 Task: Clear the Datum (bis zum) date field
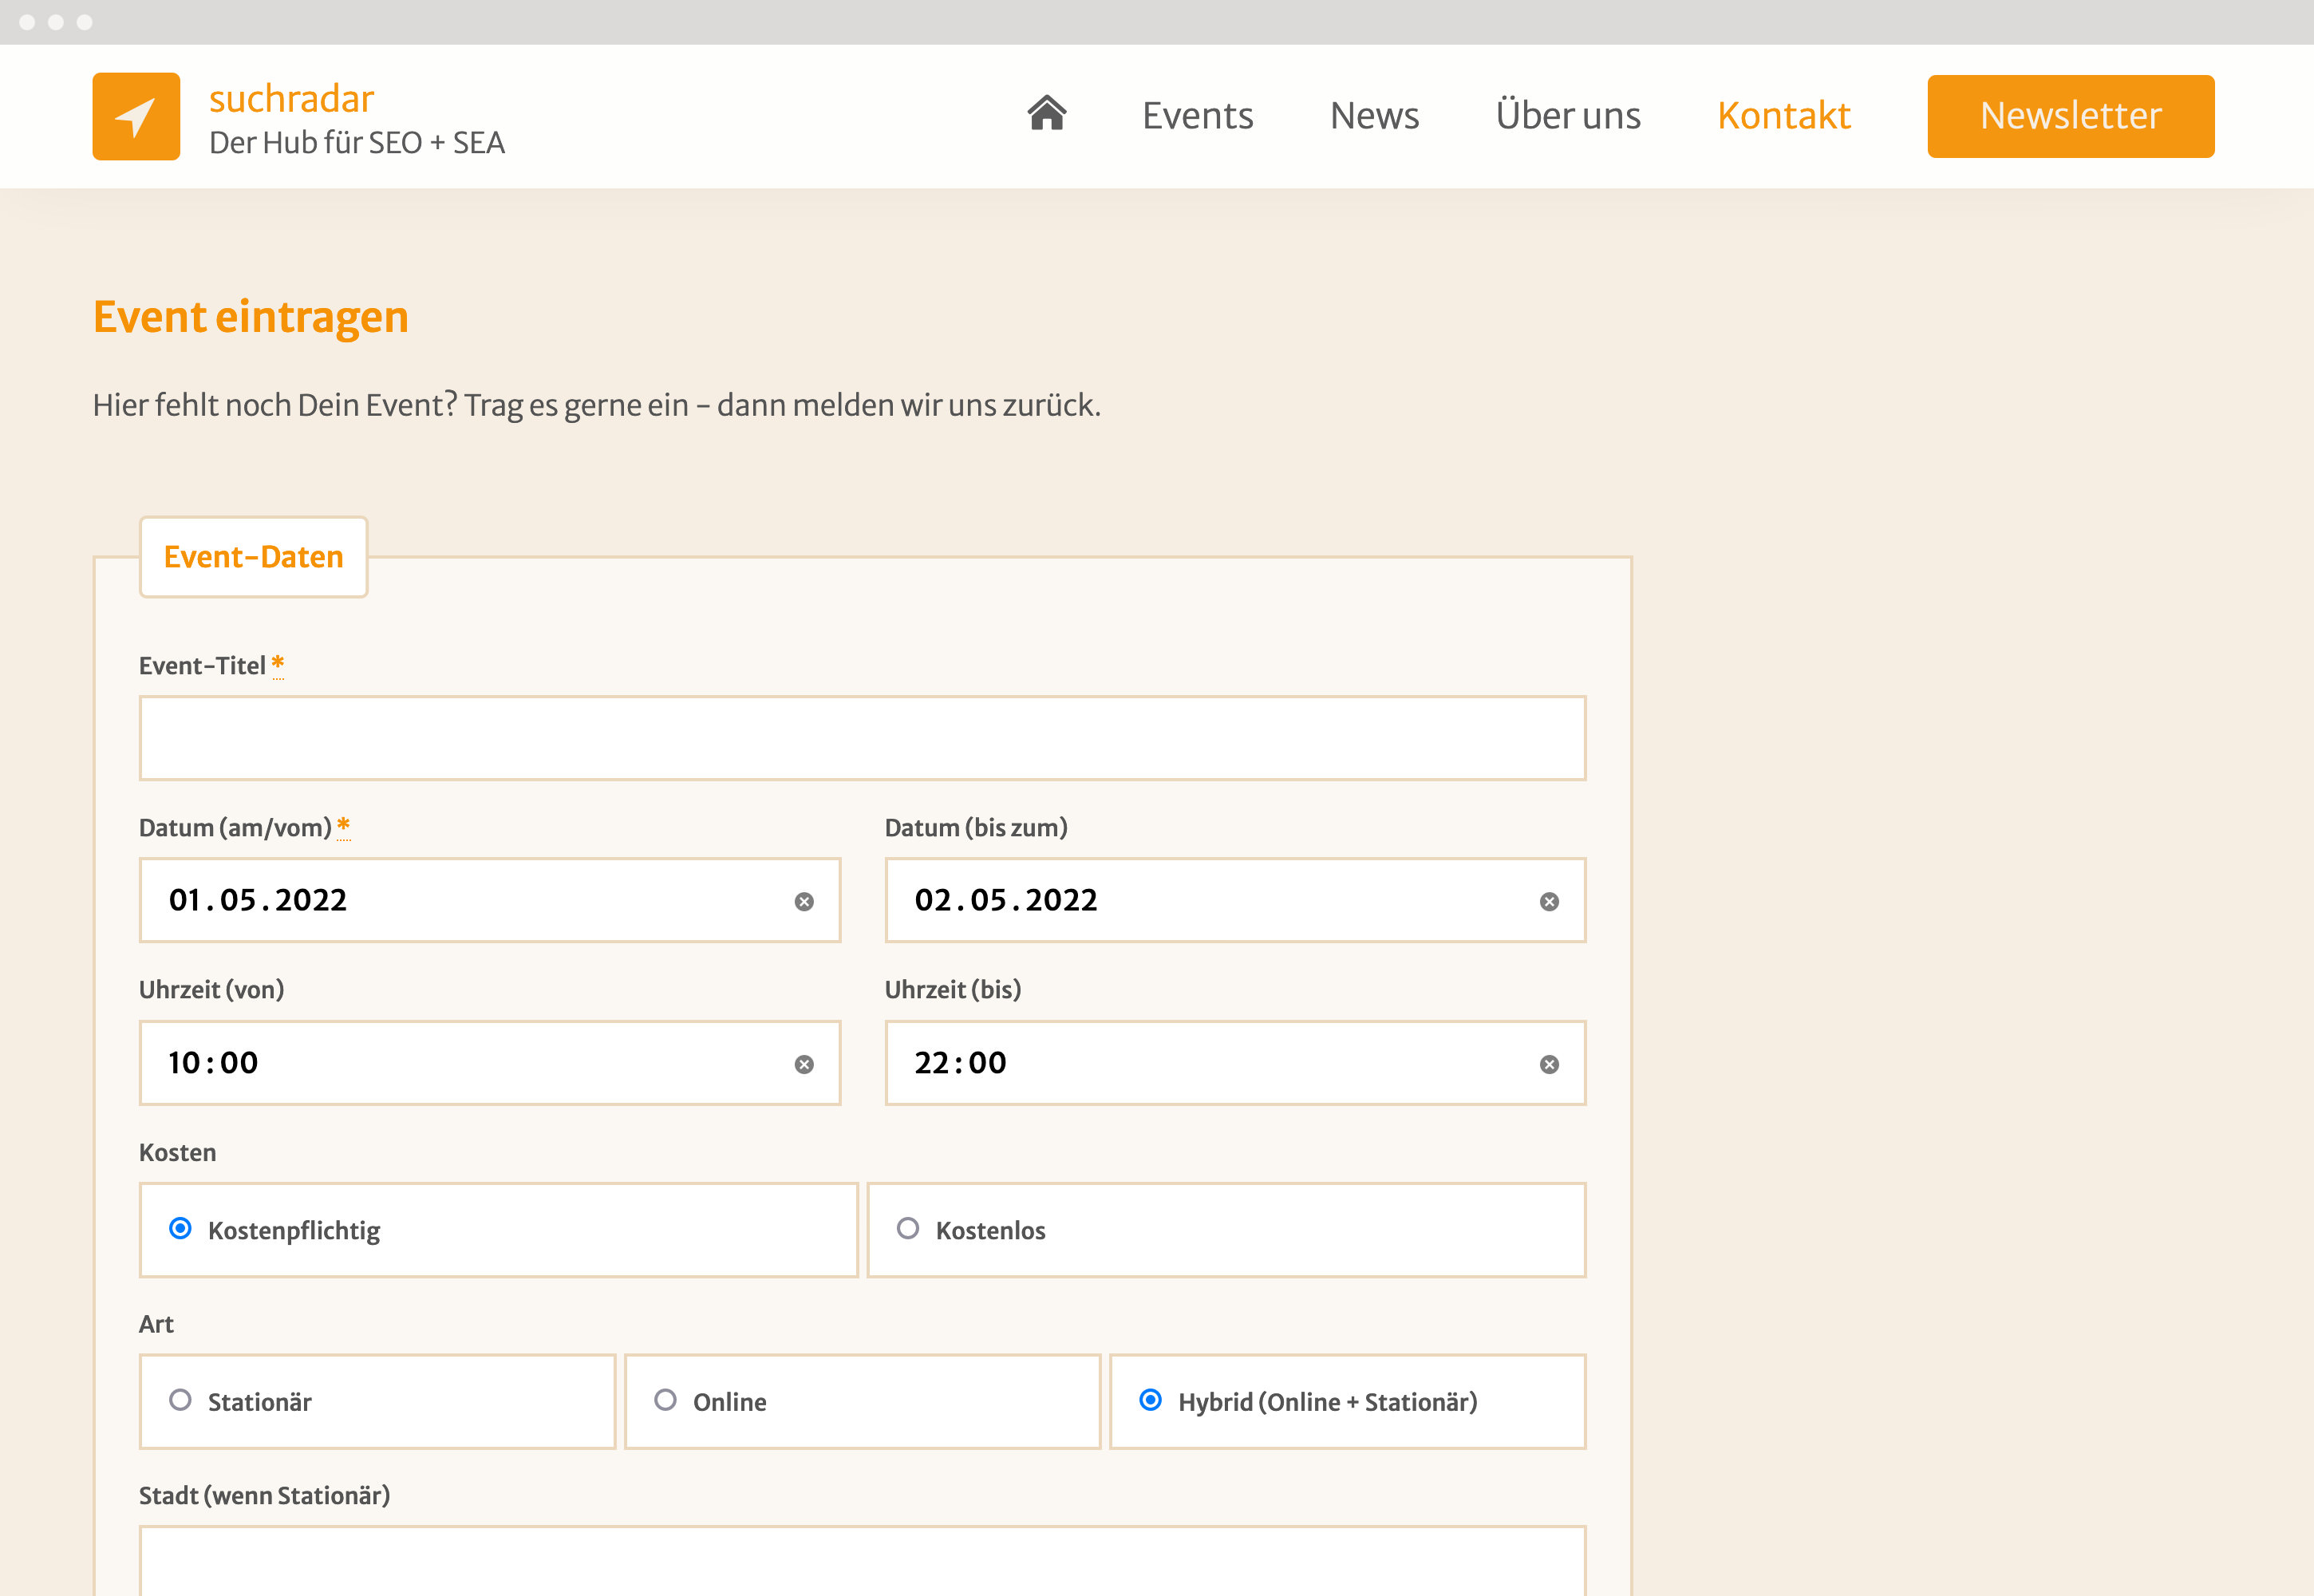(1549, 902)
